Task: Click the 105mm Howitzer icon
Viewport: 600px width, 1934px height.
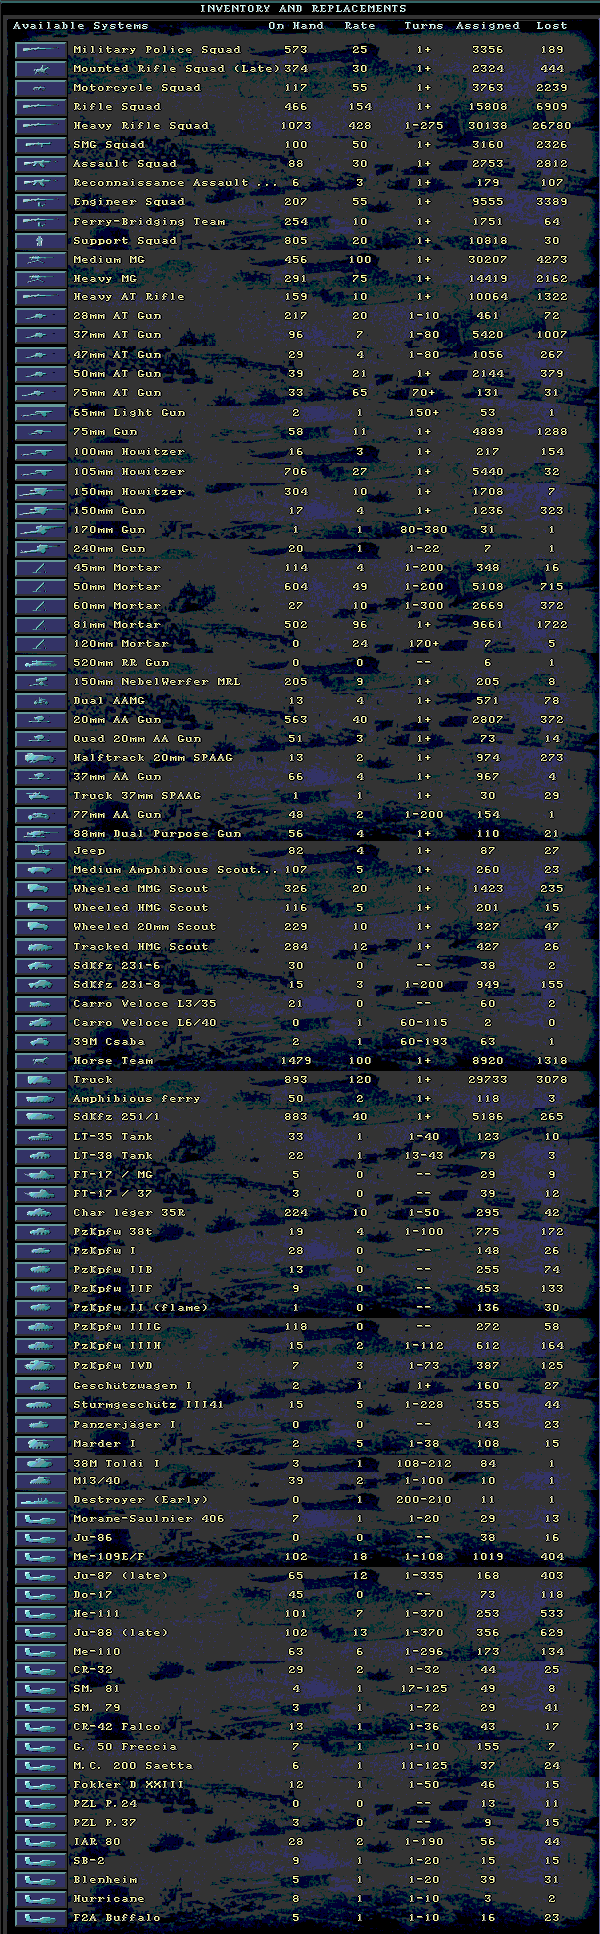Action: pyautogui.click(x=41, y=471)
